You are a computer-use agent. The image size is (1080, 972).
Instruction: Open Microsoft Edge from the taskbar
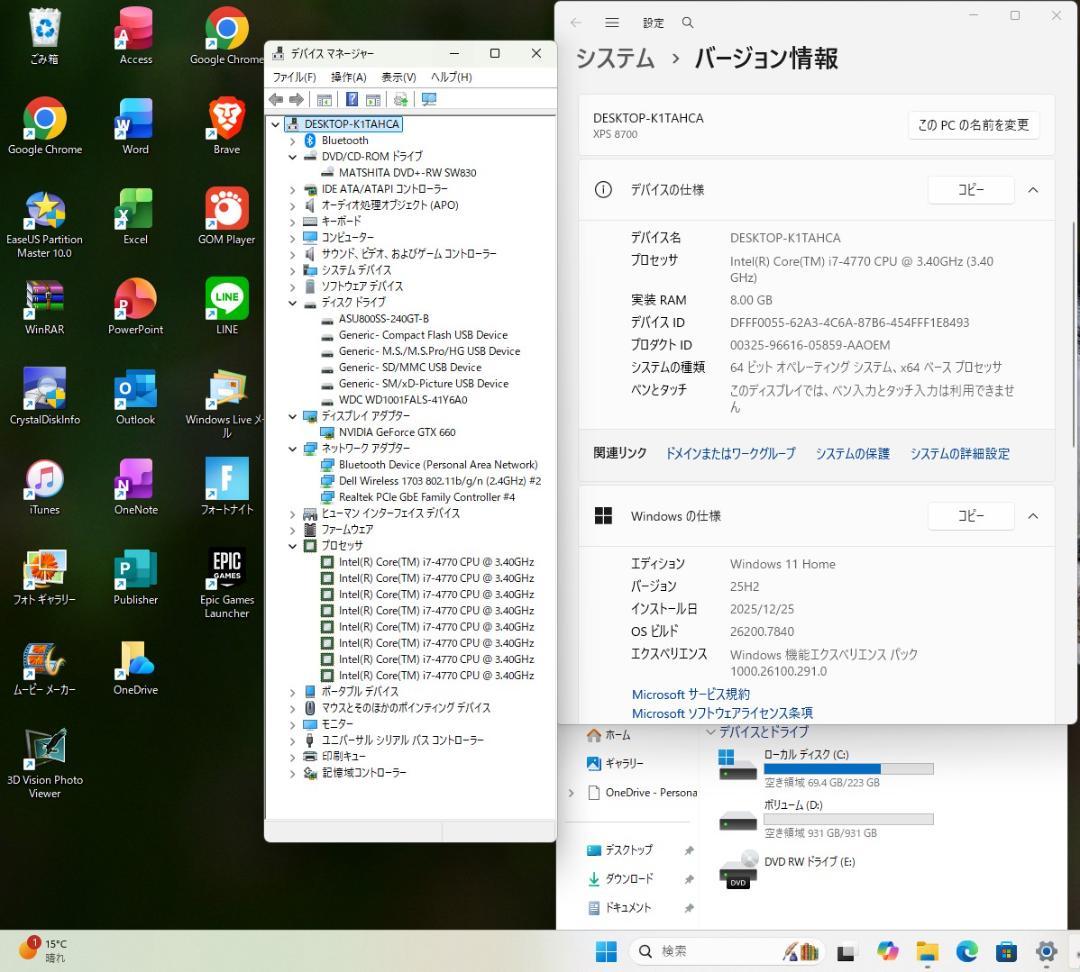(x=967, y=951)
